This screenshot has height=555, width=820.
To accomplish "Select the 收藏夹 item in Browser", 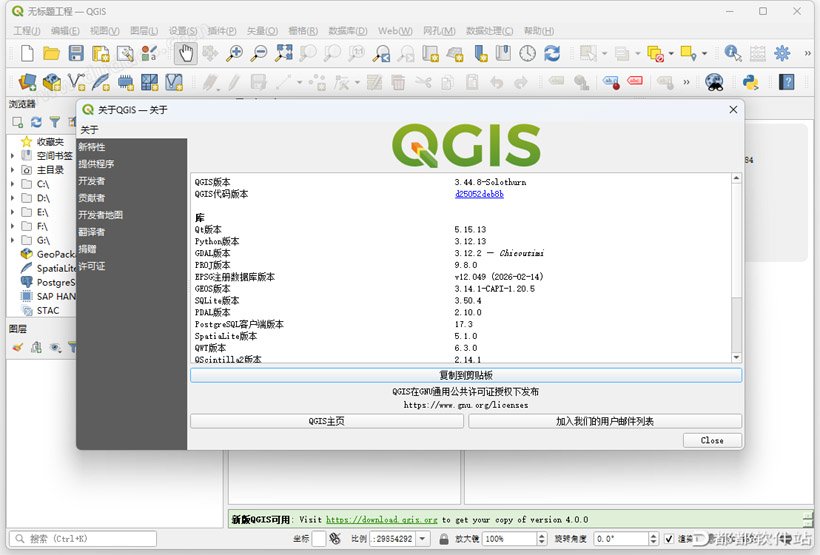I will [50, 142].
